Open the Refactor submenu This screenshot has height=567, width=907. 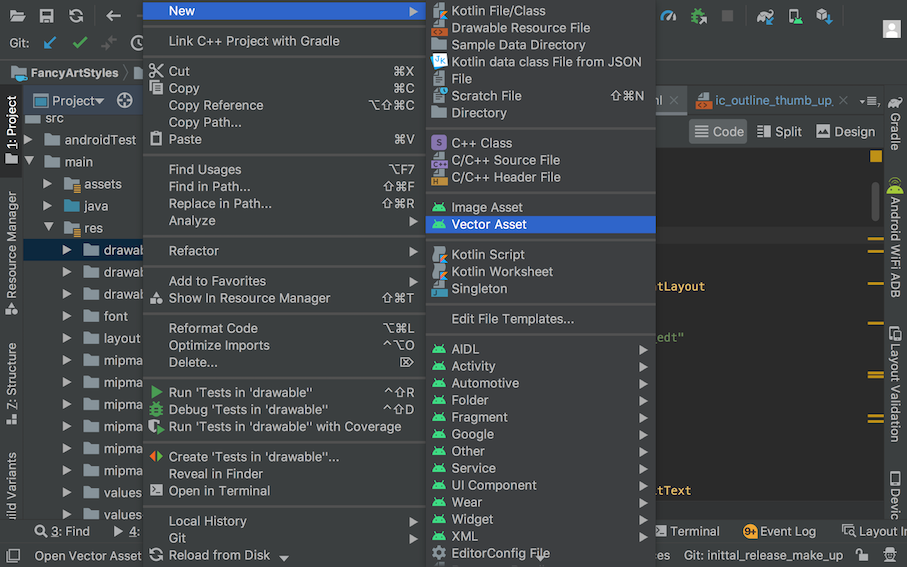pos(284,251)
